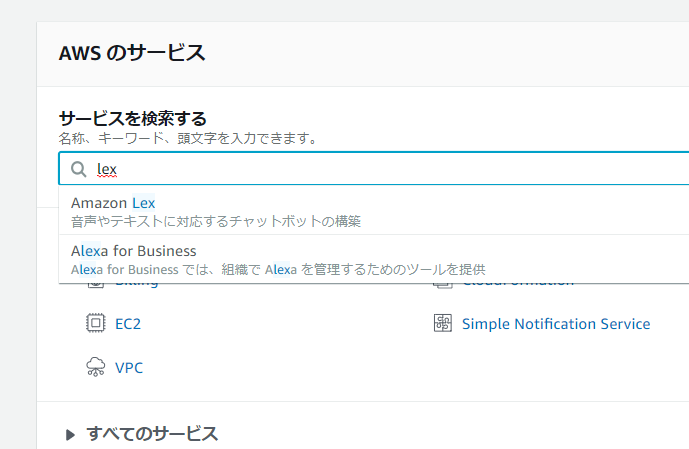Click the EC2 chip icon

[95, 323]
